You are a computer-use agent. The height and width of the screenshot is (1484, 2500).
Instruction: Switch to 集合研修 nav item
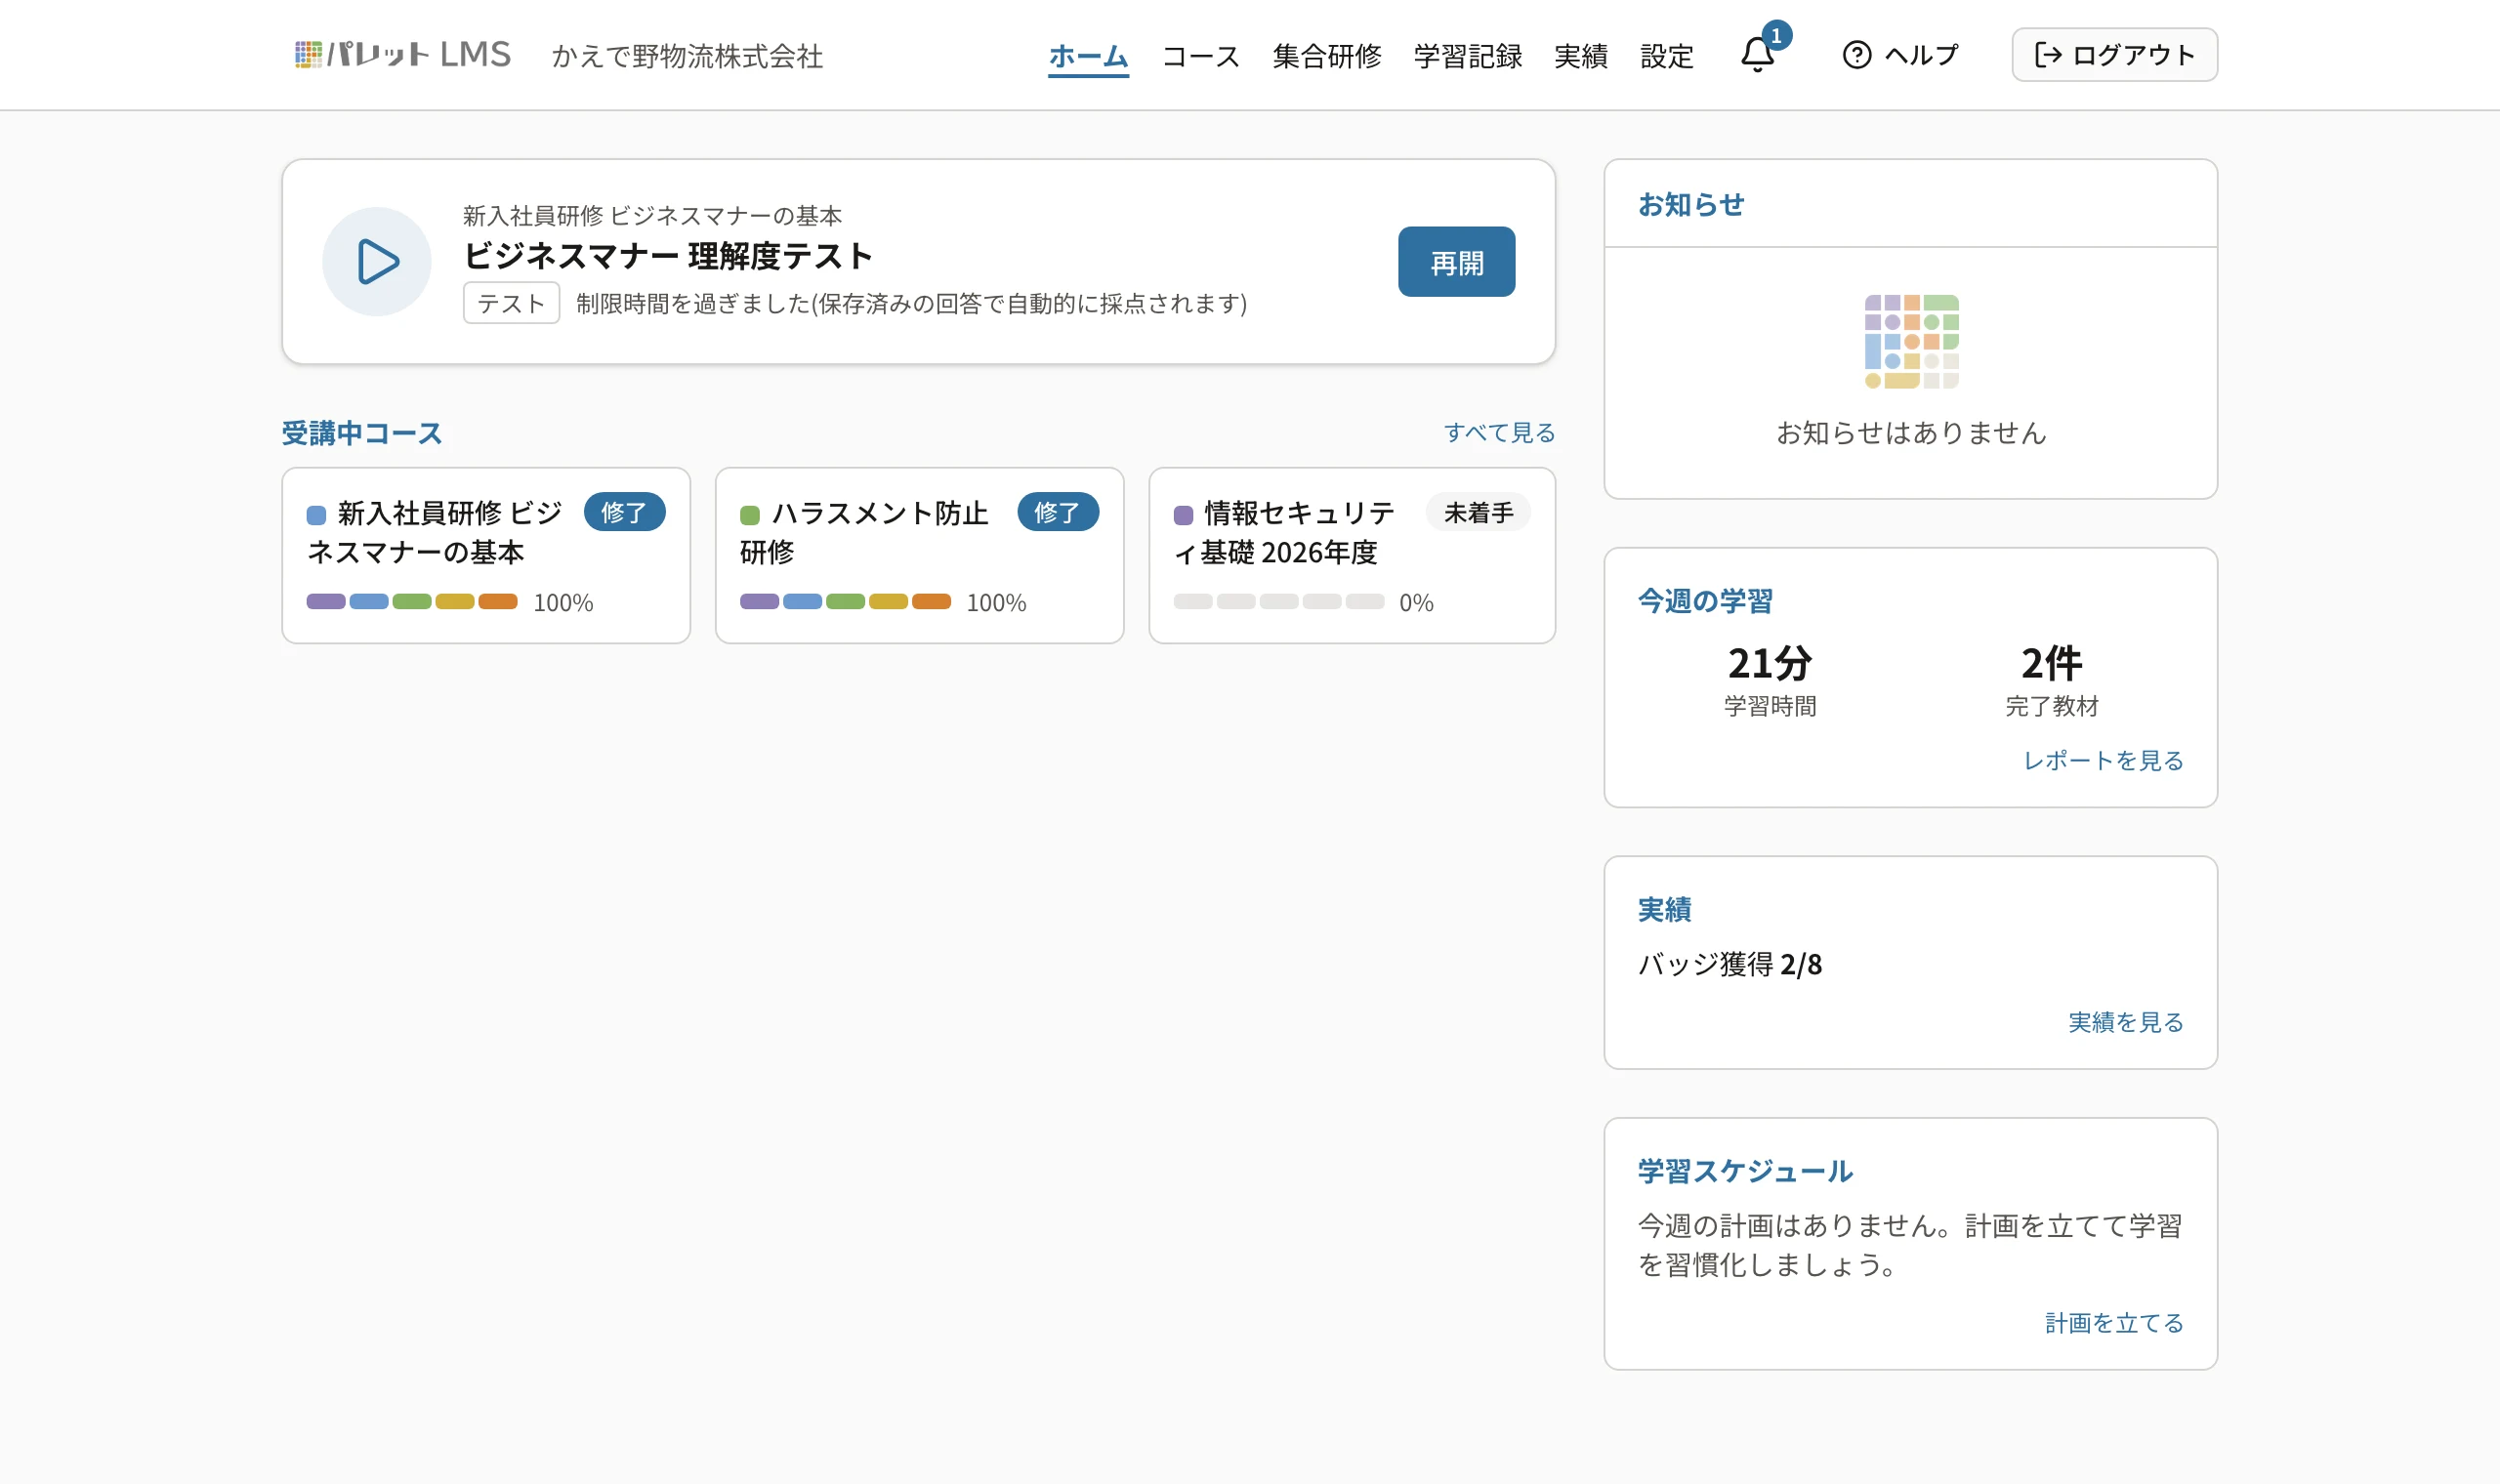point(1327,56)
